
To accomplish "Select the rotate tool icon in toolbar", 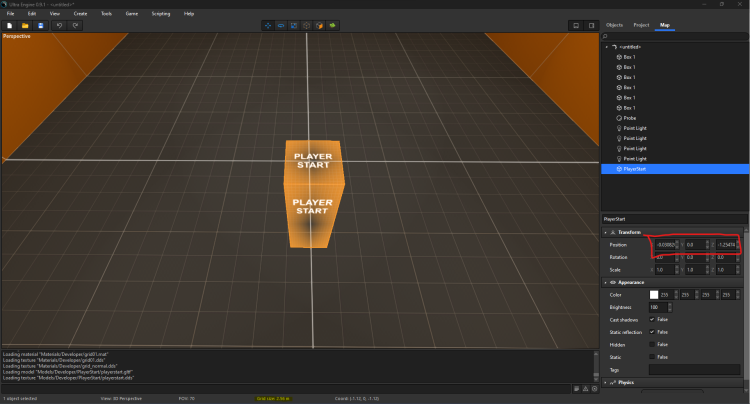I will 280,25.
